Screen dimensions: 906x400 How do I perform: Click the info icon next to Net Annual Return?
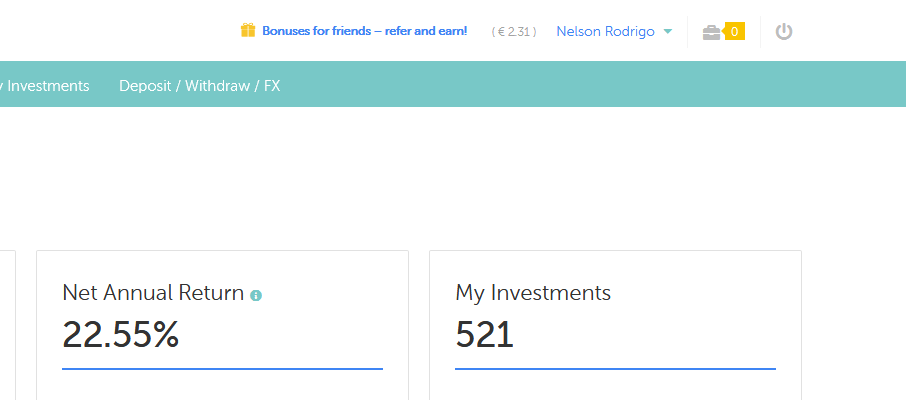256,295
